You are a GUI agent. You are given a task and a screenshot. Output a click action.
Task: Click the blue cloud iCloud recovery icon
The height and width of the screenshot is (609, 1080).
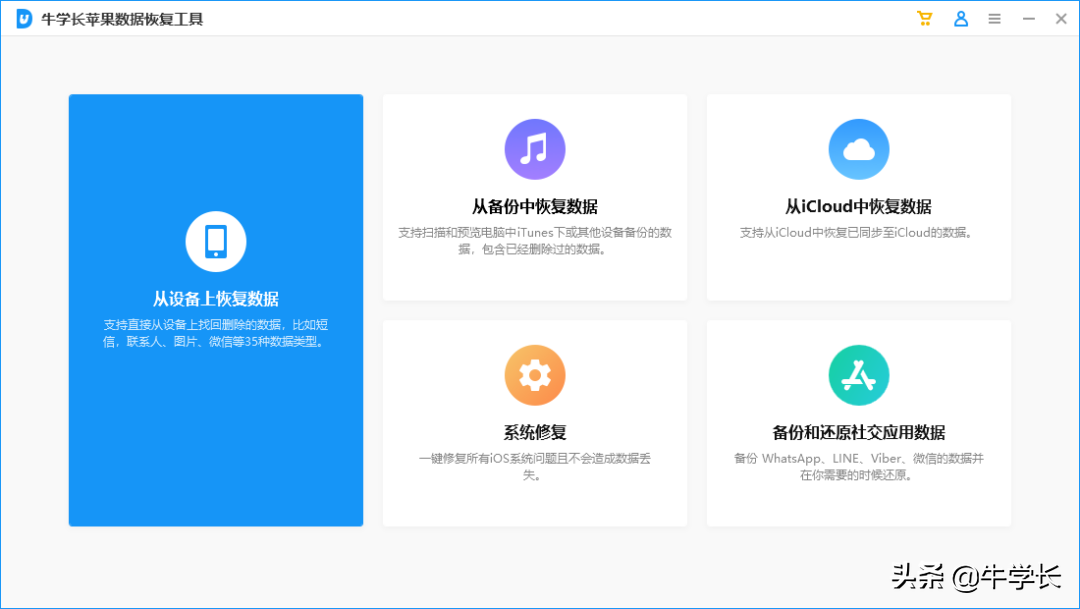858,148
